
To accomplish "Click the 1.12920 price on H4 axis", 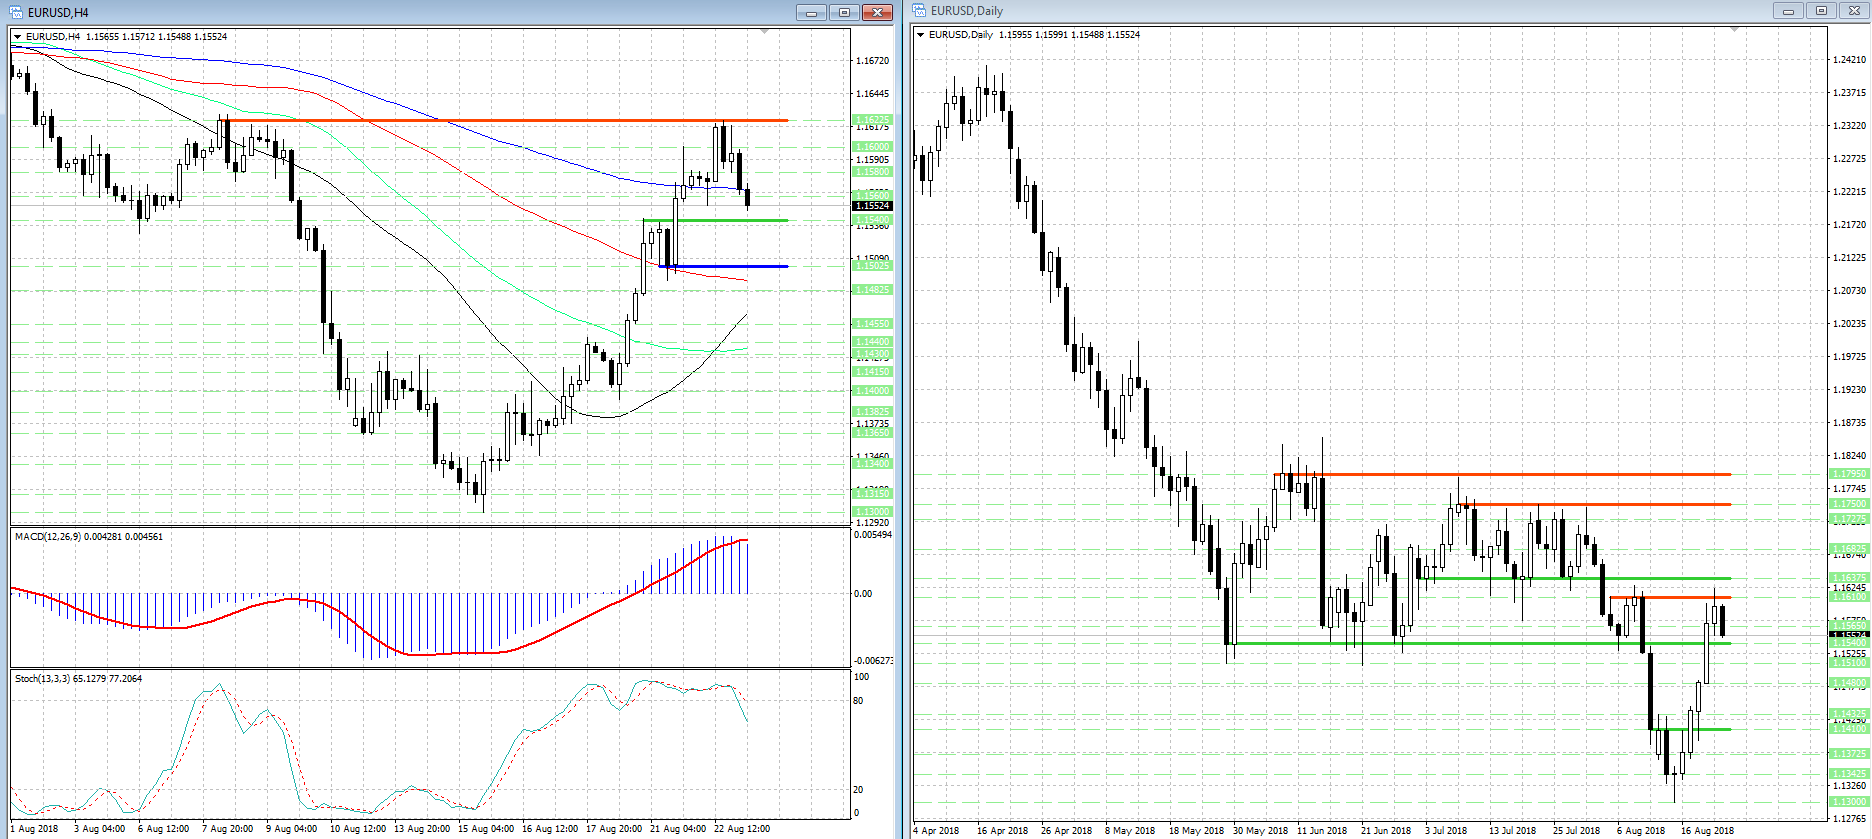I will pos(872,523).
